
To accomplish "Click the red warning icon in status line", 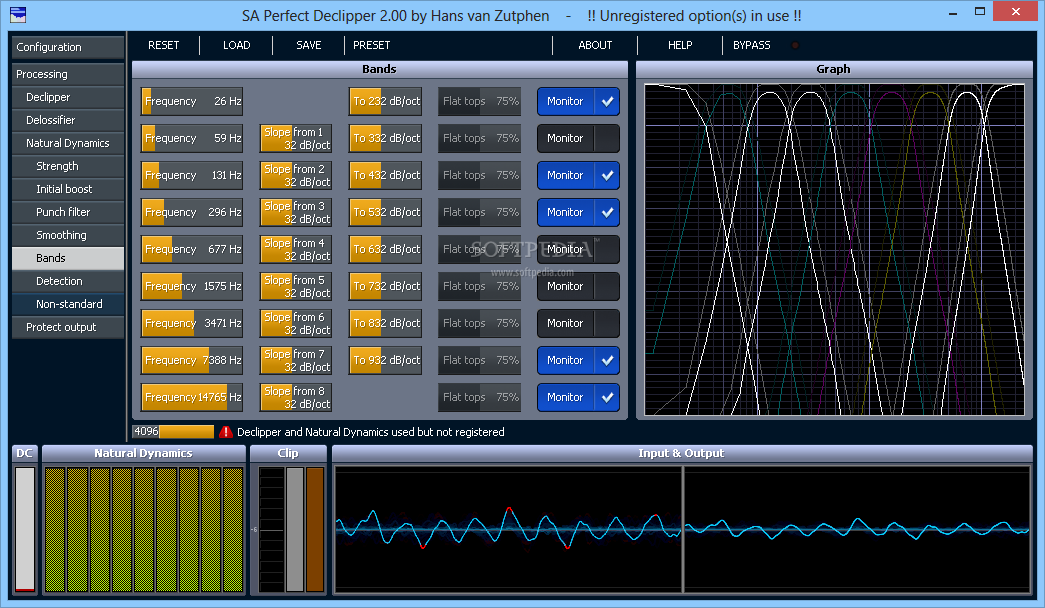I will (x=225, y=432).
